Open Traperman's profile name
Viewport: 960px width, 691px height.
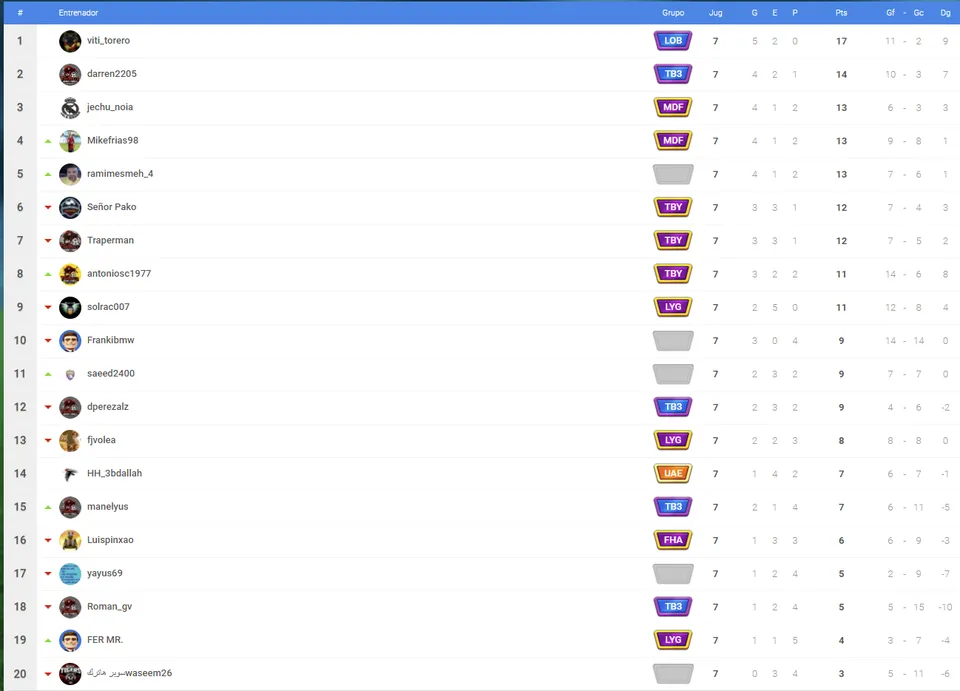(x=110, y=240)
